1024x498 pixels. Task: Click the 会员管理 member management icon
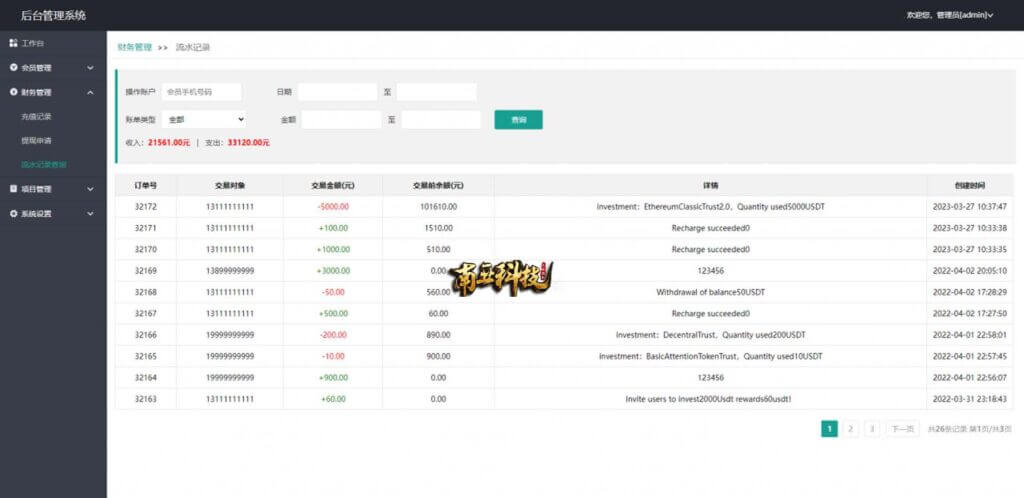(13, 67)
